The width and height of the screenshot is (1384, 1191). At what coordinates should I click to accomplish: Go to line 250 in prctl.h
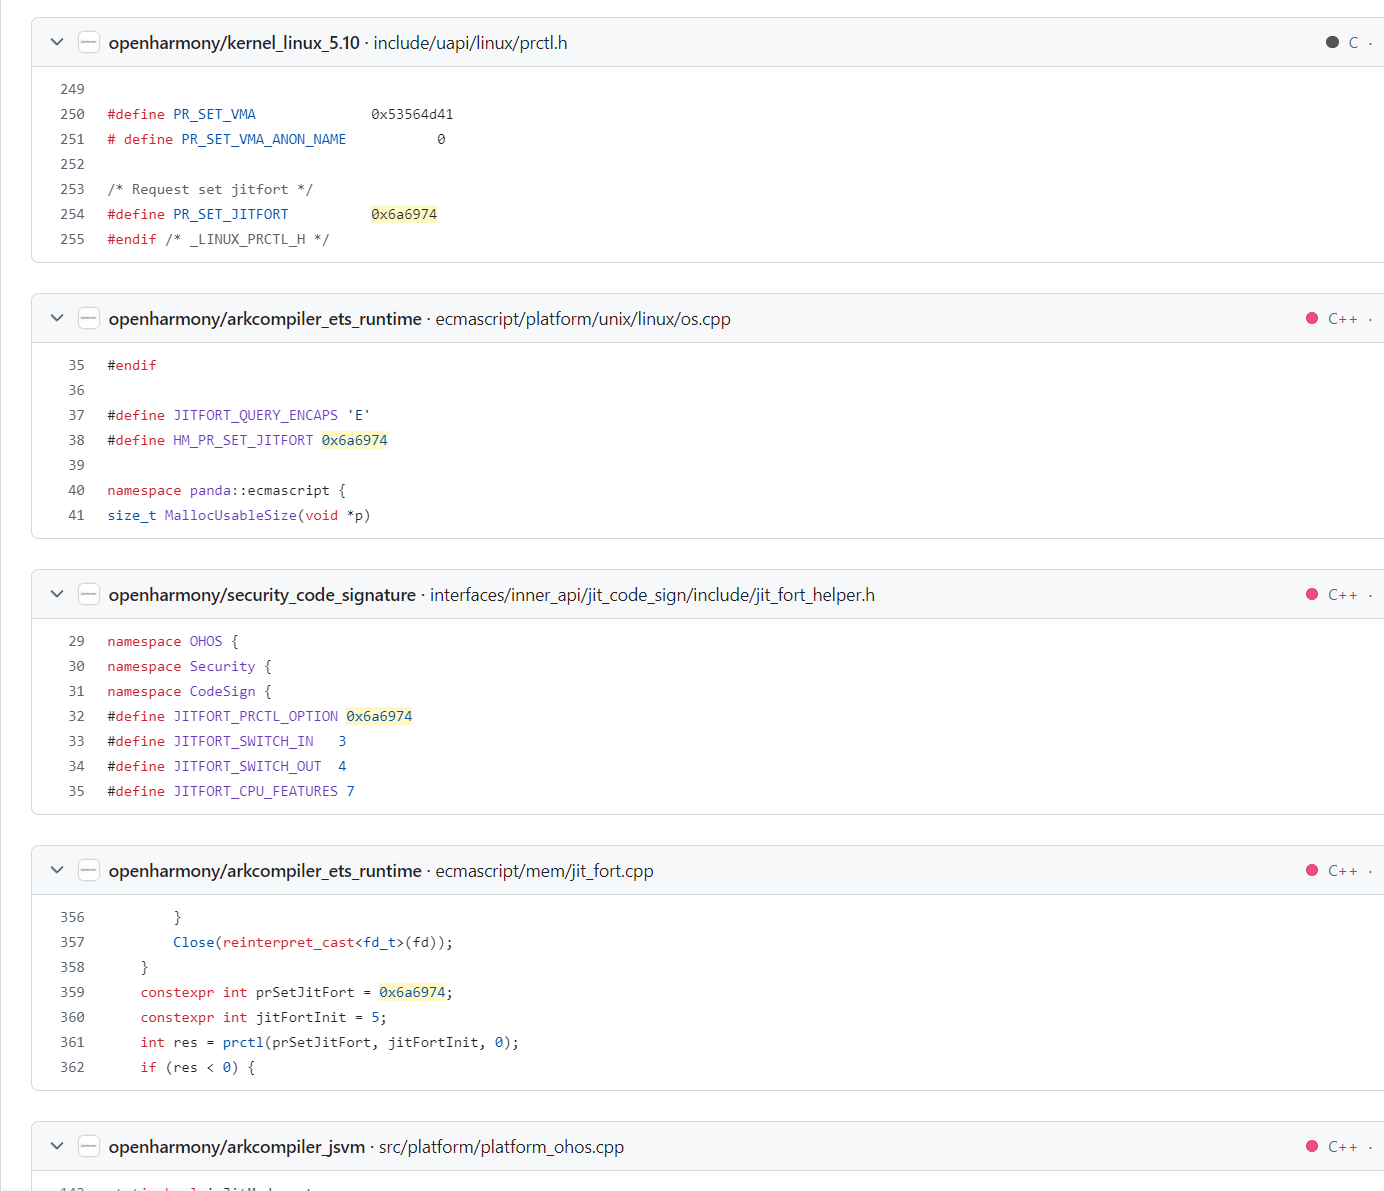click(x=72, y=114)
